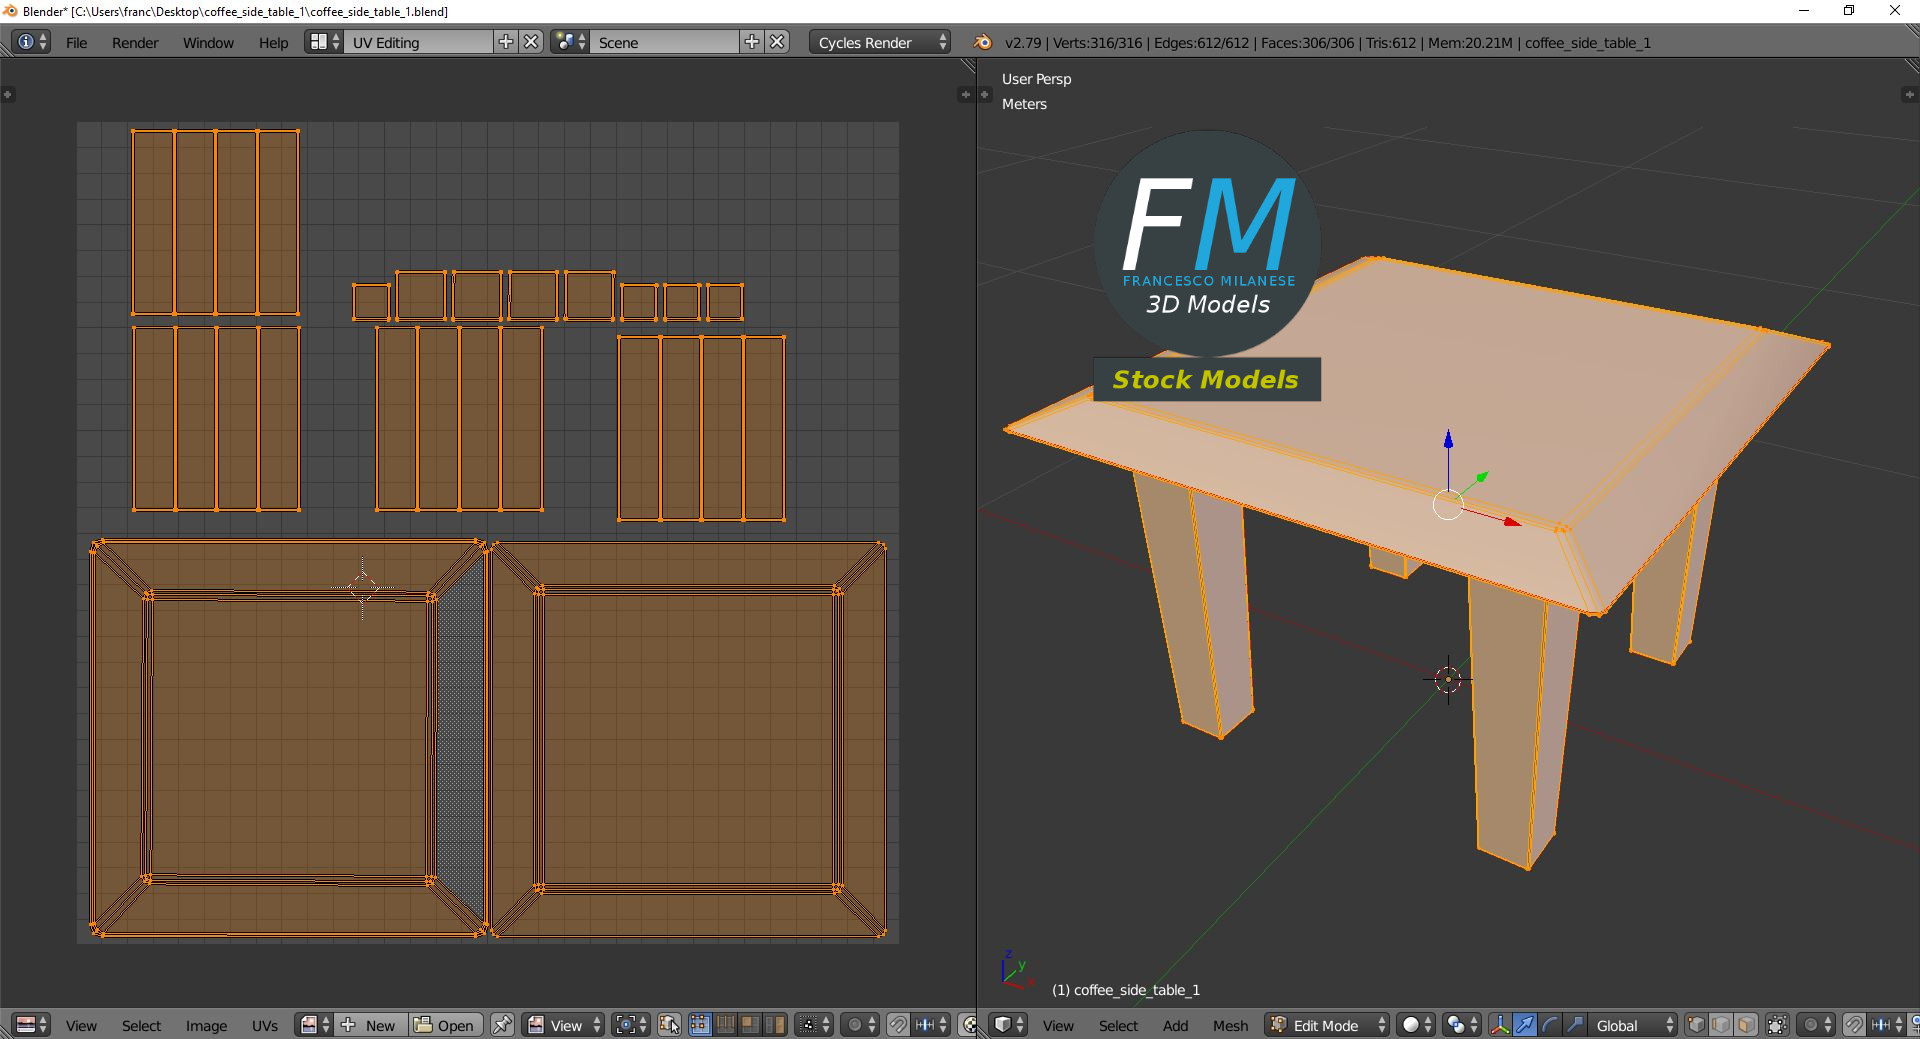Delete the current Scene with X
The width and height of the screenshot is (1920, 1039).
click(777, 42)
